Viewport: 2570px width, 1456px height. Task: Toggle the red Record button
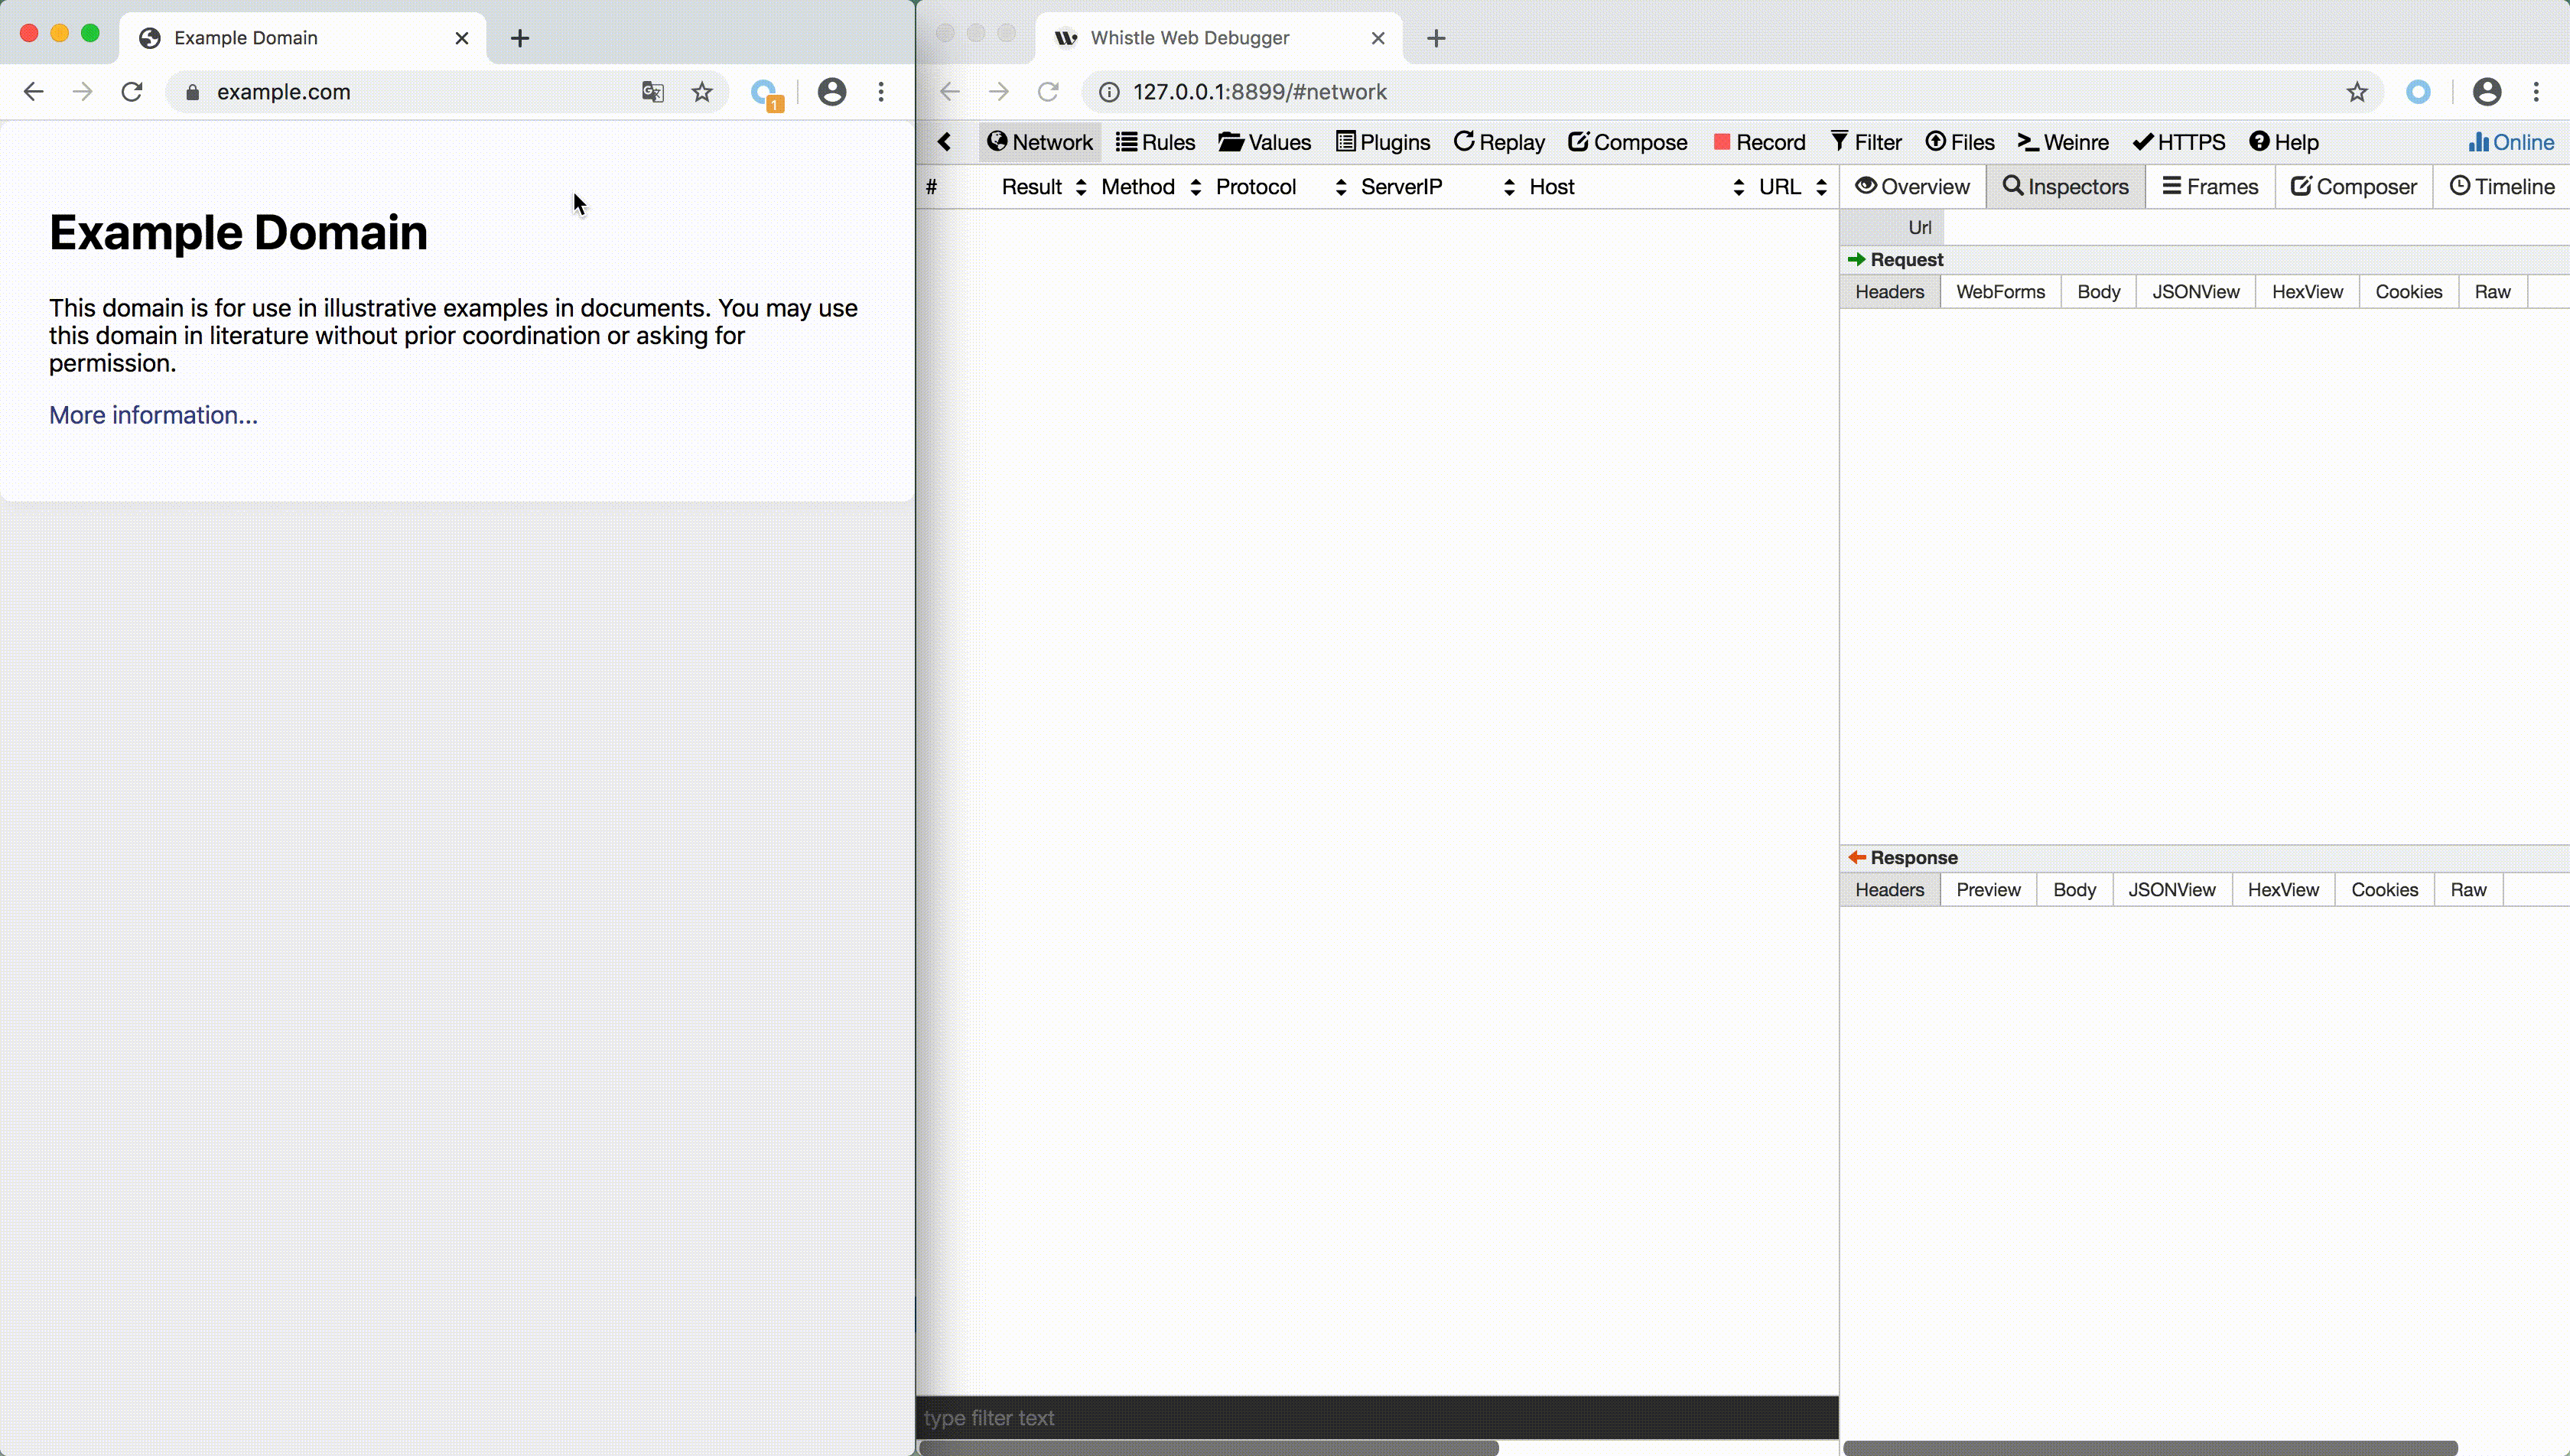(1759, 142)
